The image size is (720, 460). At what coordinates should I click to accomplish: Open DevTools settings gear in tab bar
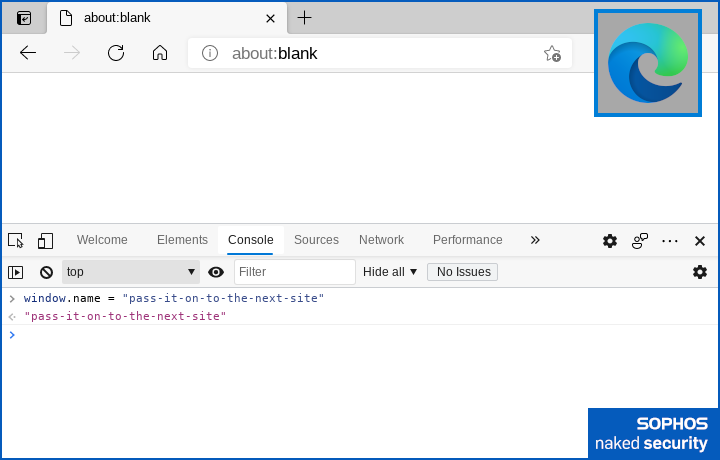pyautogui.click(x=610, y=240)
